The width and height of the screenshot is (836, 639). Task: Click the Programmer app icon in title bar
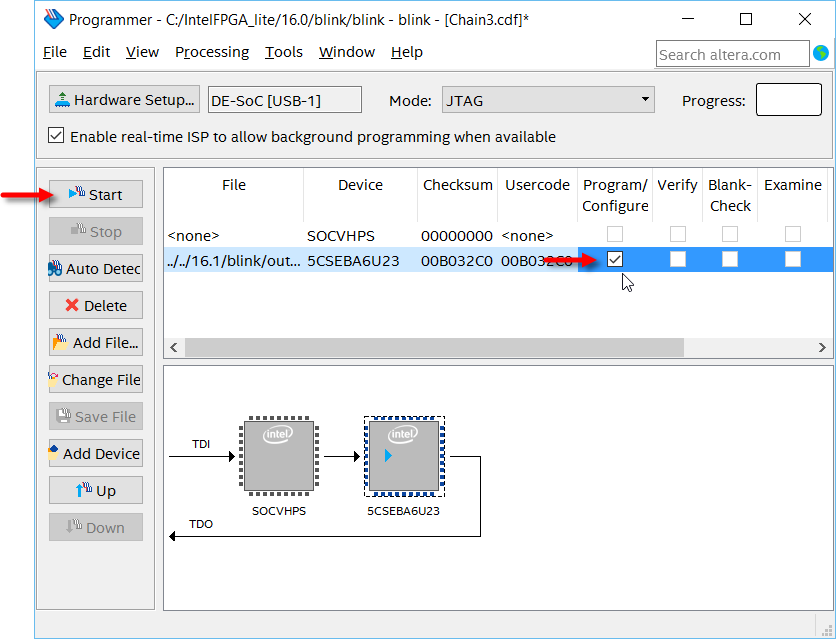[x=54, y=20]
